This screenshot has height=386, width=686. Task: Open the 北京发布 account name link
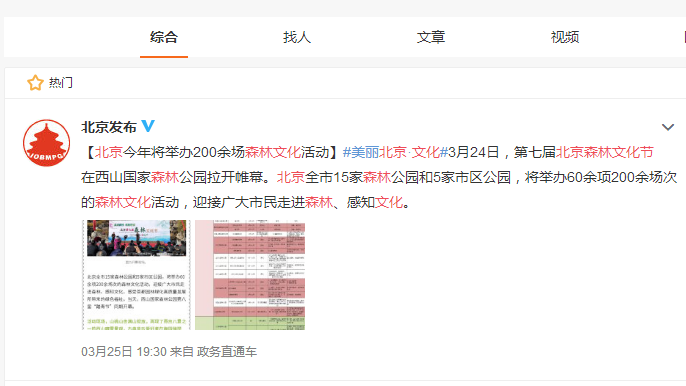109,127
